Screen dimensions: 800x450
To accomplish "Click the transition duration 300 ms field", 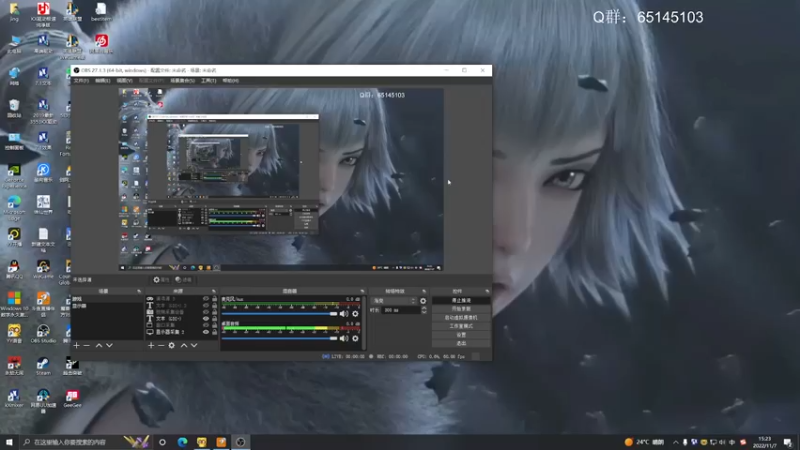I will [x=401, y=310].
